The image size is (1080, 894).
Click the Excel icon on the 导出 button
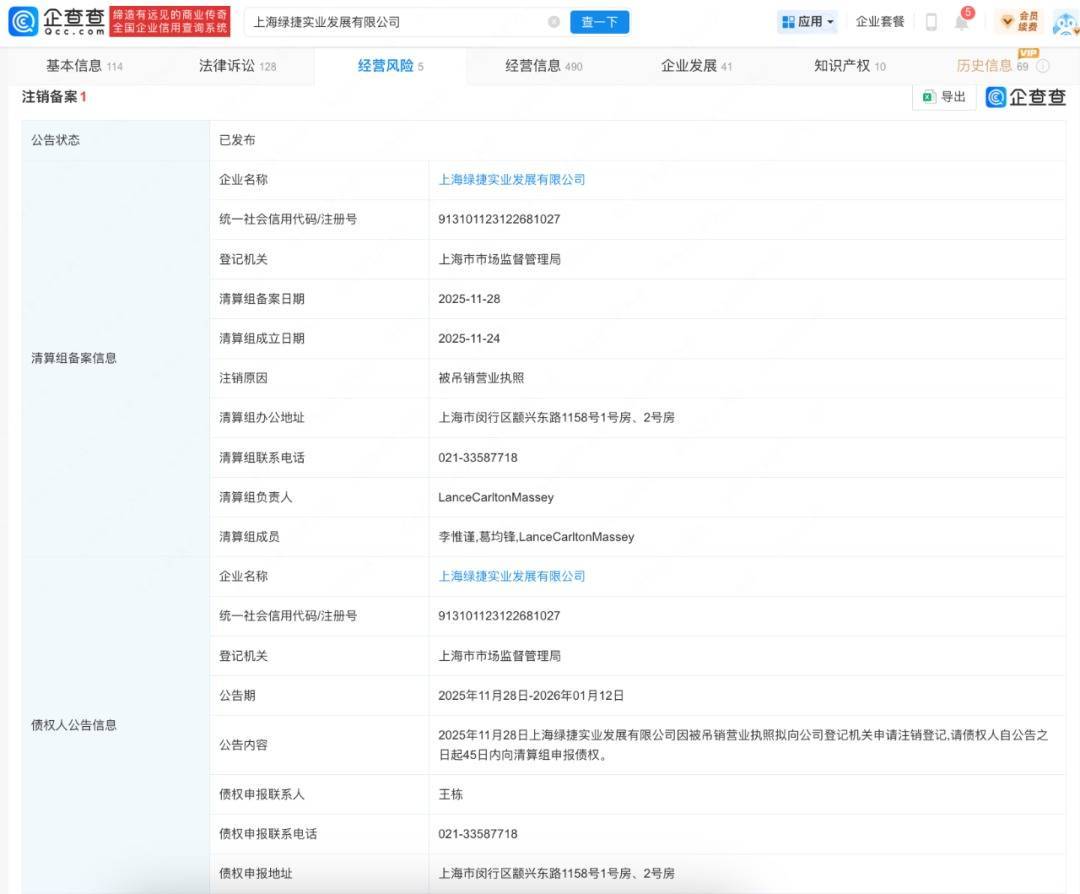[928, 96]
